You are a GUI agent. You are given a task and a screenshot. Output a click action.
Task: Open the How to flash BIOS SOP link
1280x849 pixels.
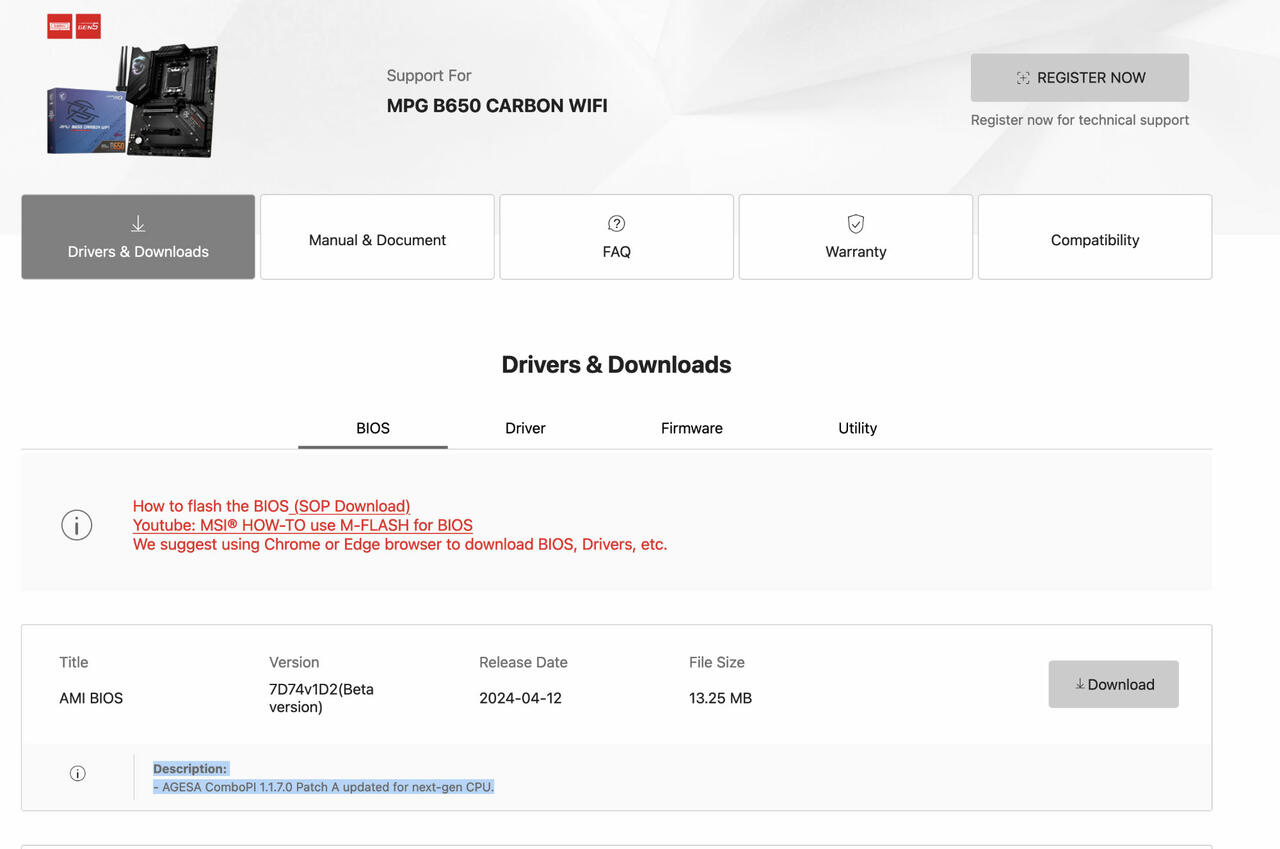click(x=271, y=506)
